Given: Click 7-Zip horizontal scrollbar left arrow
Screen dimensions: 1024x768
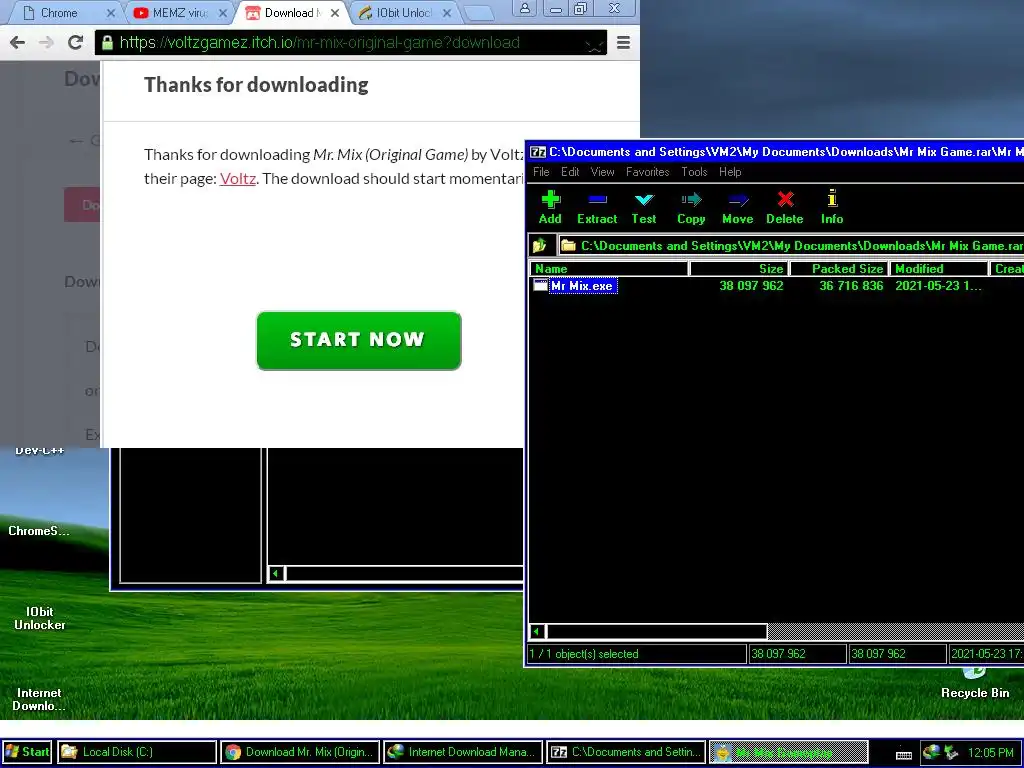Looking at the screenshot, I should (x=537, y=632).
